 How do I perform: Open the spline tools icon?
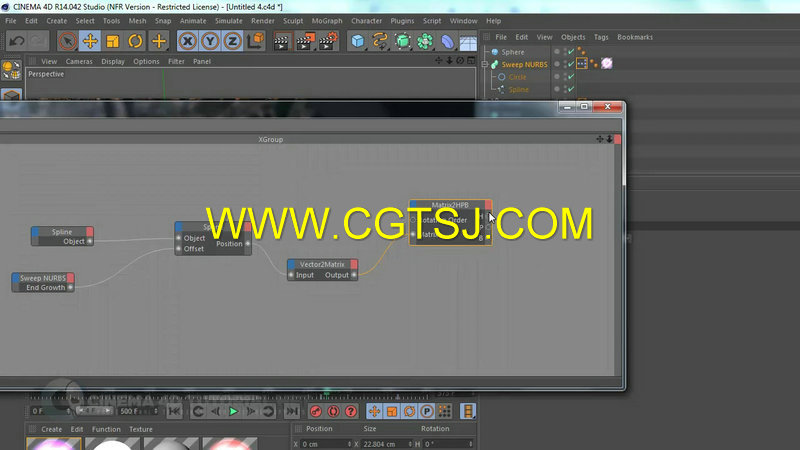(380, 41)
